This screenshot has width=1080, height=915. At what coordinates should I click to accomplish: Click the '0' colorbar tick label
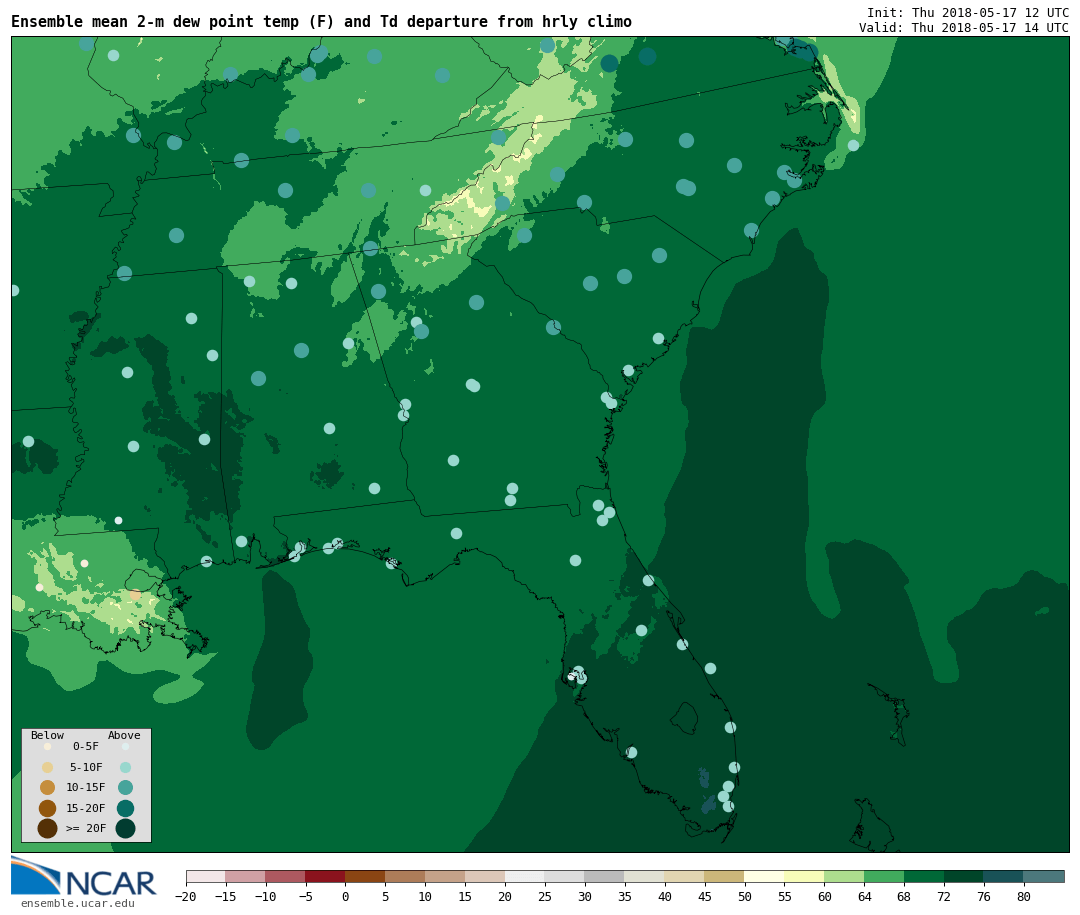[346, 896]
